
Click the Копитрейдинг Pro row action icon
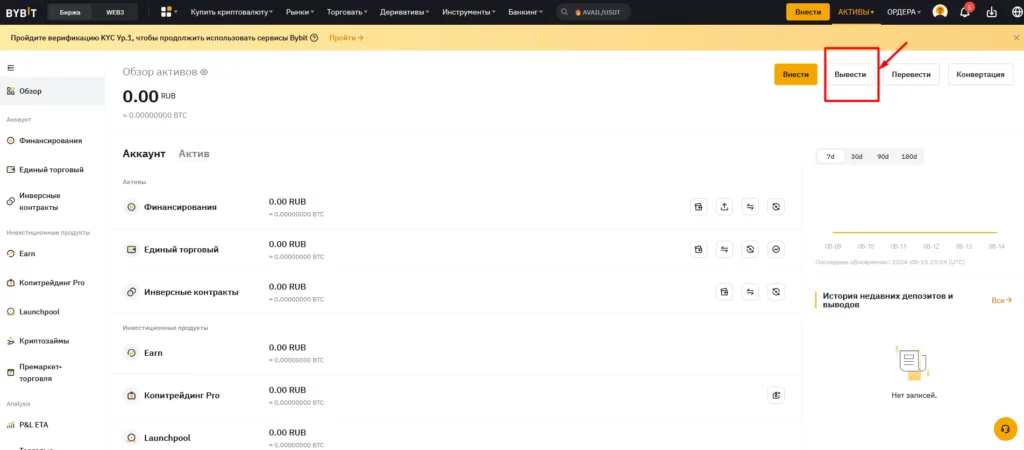point(776,394)
